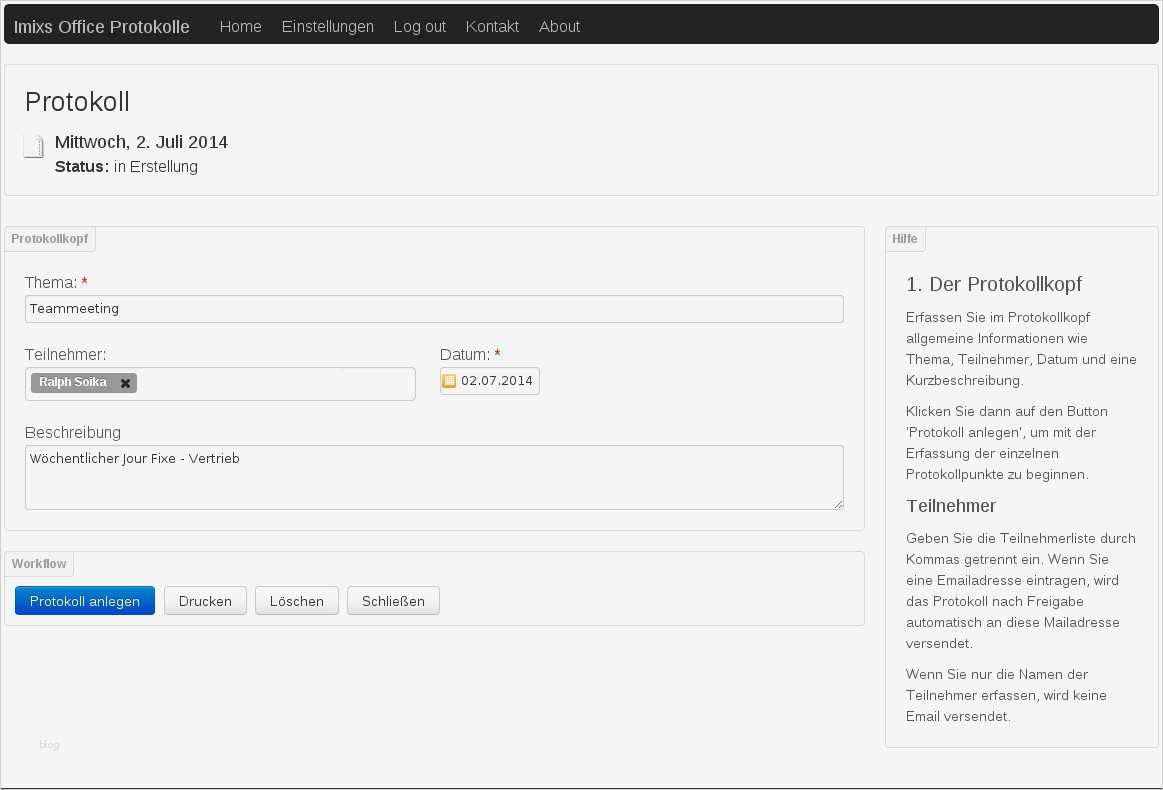1163x790 pixels.
Task: Click the Löschen button
Action: pyautogui.click(x=297, y=601)
